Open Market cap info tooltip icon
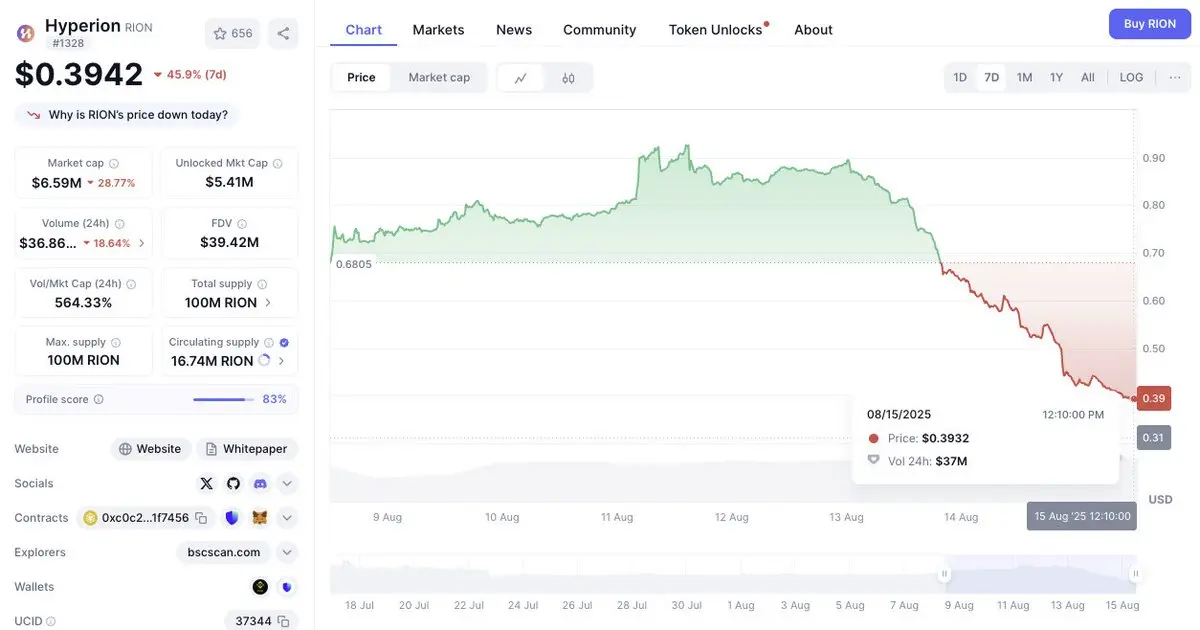This screenshot has width=1200, height=630. point(114,163)
